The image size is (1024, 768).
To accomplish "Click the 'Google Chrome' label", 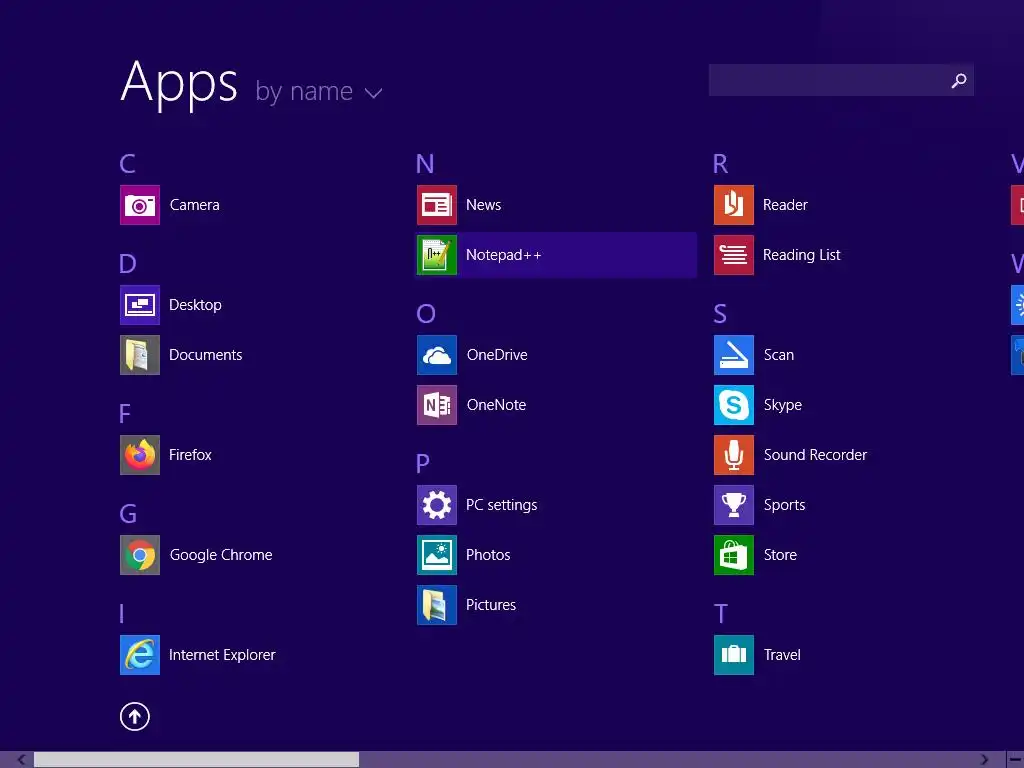I will point(221,555).
